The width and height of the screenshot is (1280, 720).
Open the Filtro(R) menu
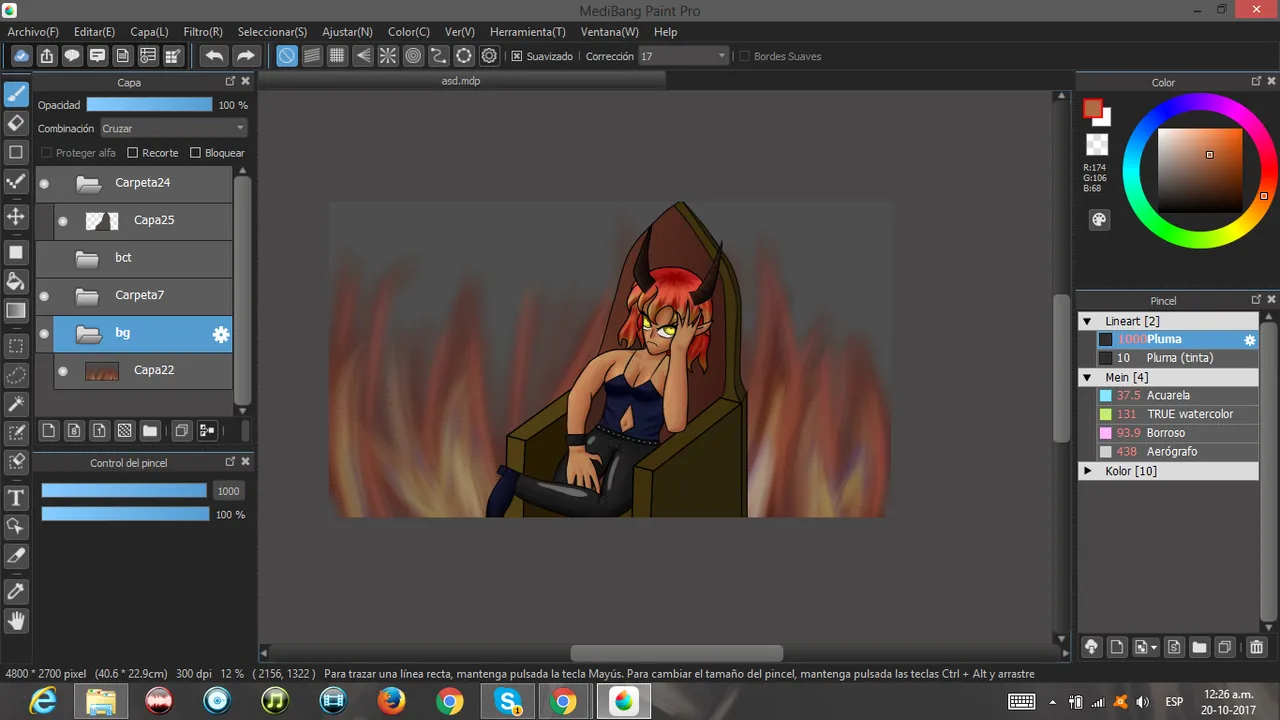click(203, 32)
